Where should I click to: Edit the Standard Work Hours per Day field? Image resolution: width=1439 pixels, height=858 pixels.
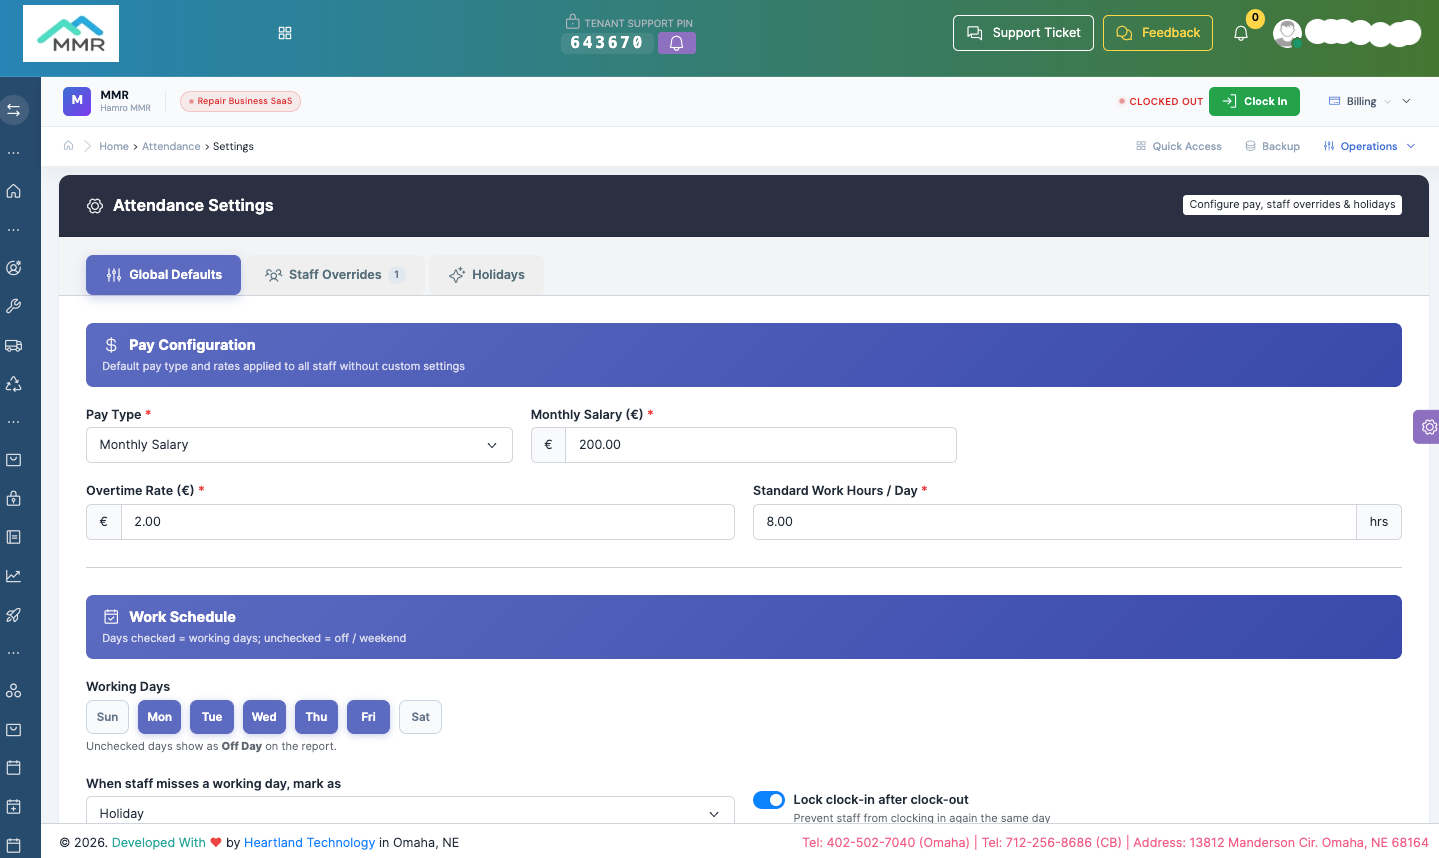(1055, 522)
